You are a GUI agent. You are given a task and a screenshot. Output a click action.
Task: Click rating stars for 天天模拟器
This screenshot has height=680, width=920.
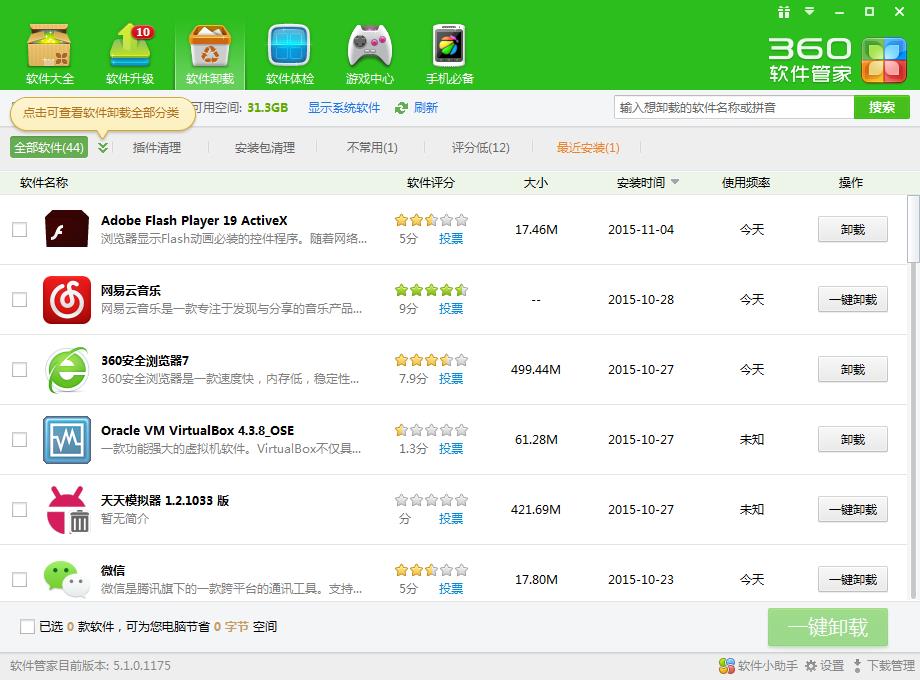point(431,500)
